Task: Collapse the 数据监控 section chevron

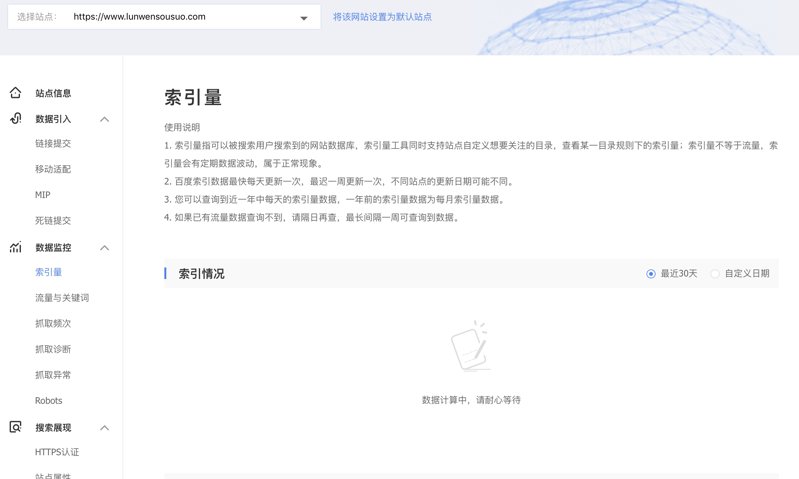Action: pyautogui.click(x=104, y=248)
